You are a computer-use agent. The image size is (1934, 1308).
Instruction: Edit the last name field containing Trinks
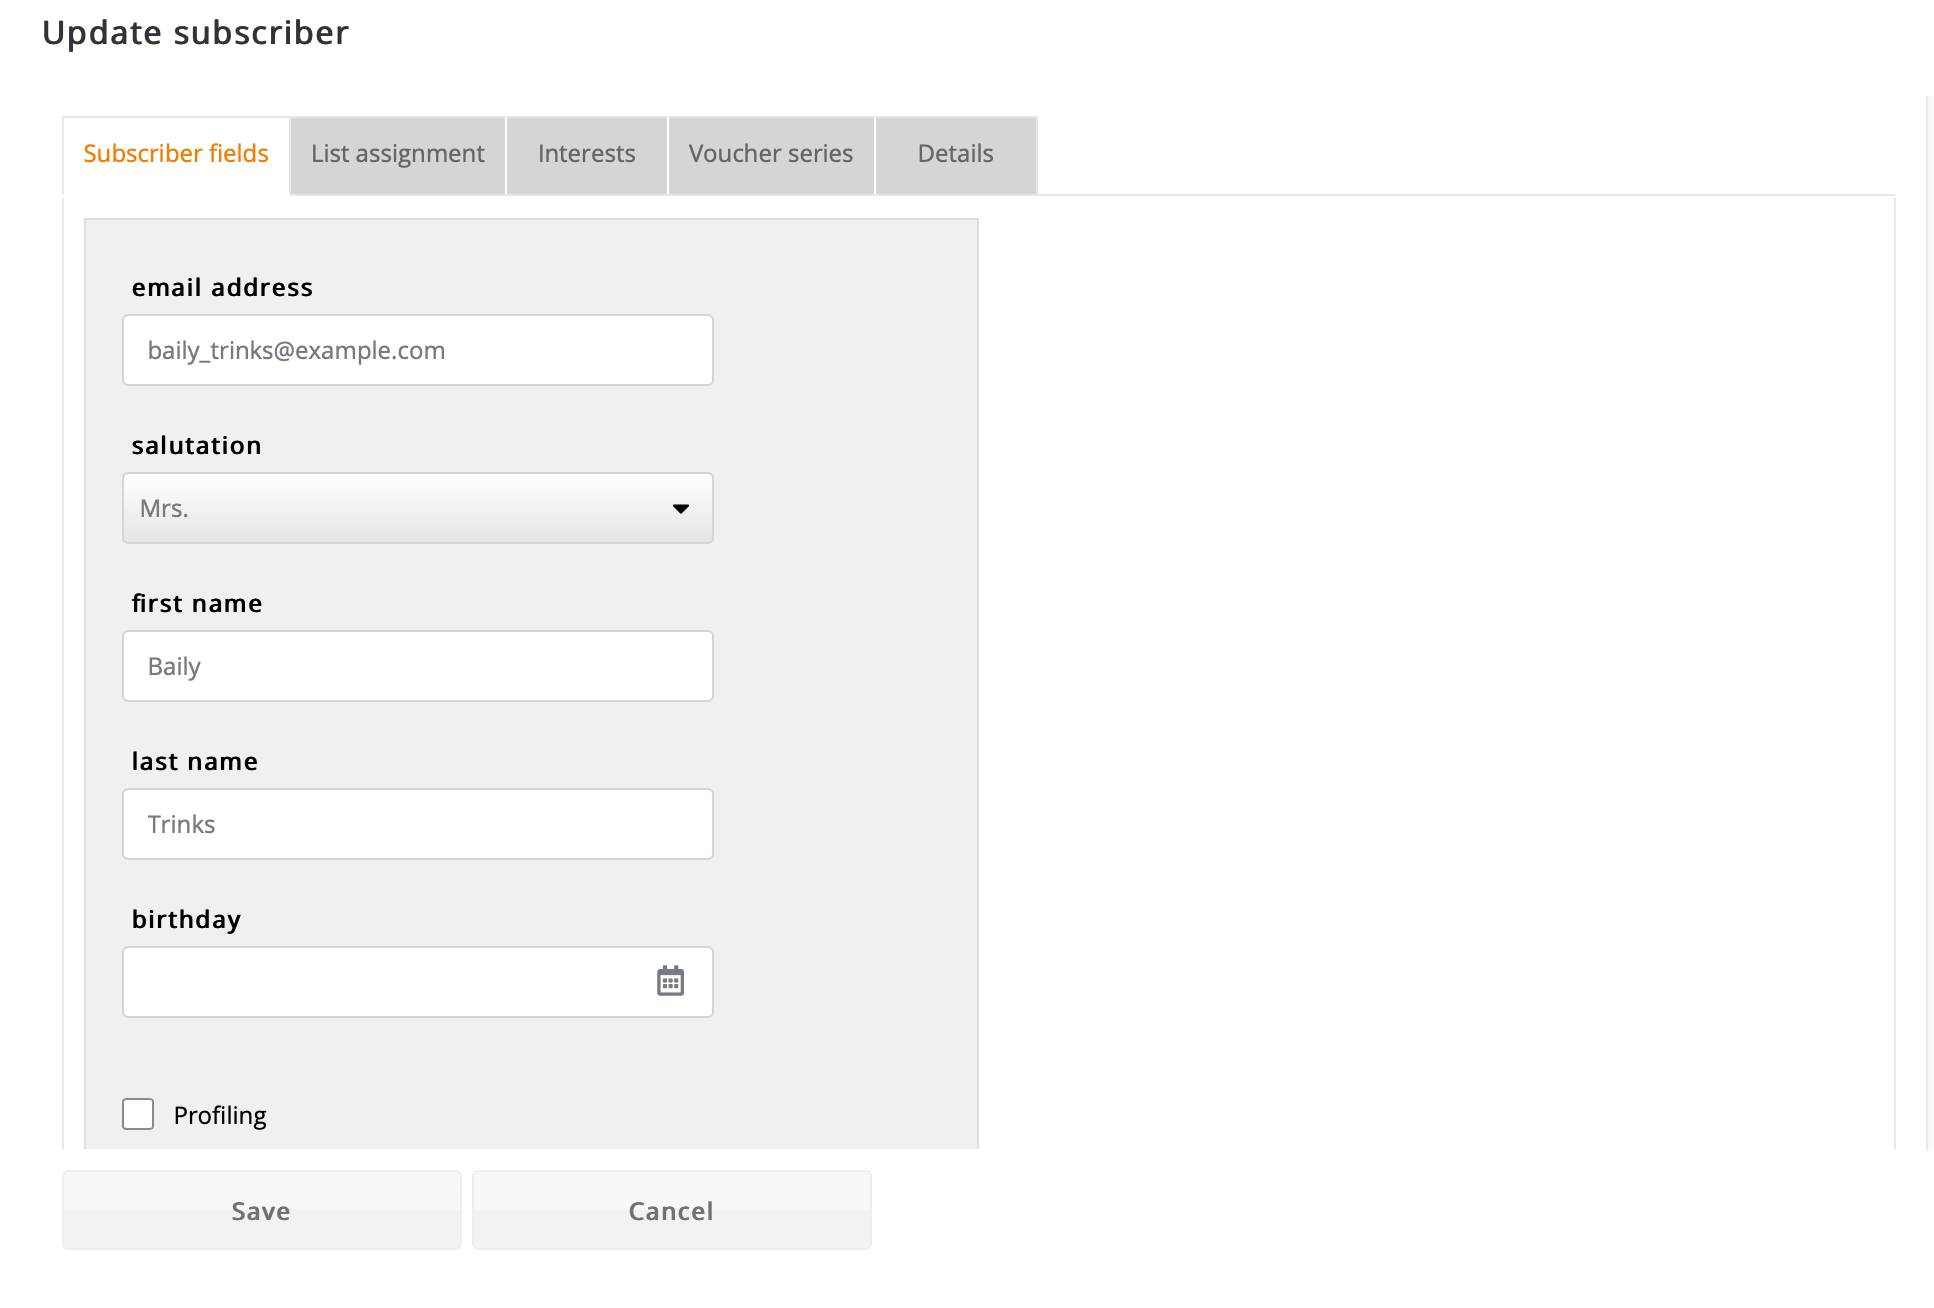tap(418, 824)
